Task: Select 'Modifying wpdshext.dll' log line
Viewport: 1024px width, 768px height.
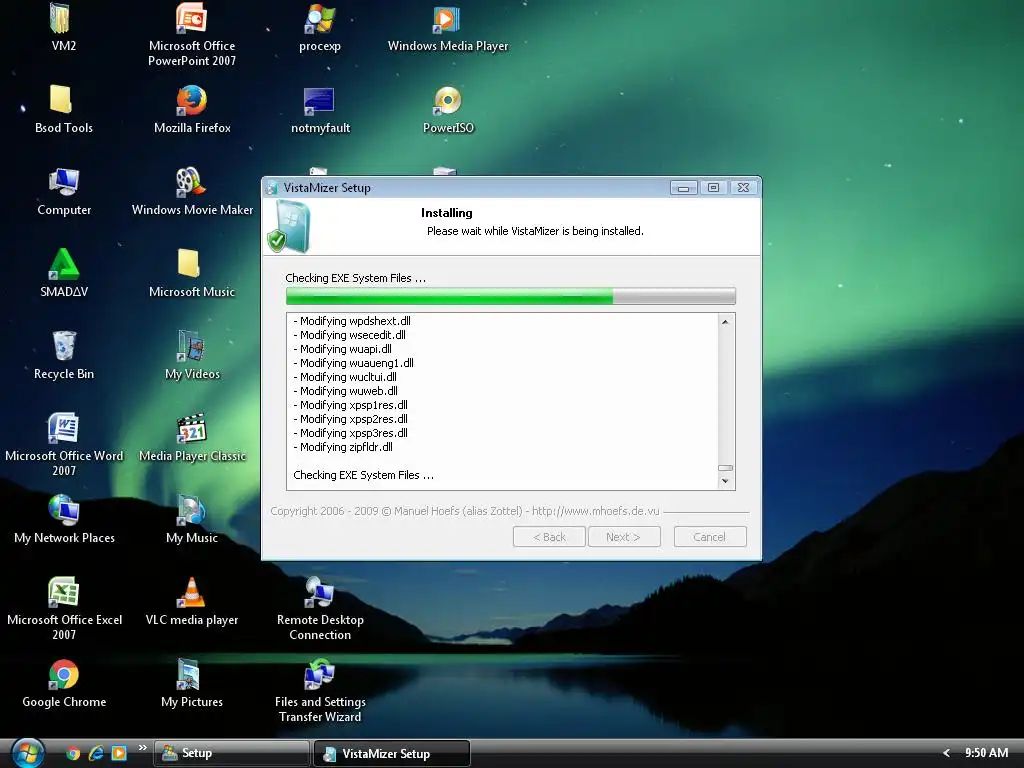Action: click(x=352, y=321)
